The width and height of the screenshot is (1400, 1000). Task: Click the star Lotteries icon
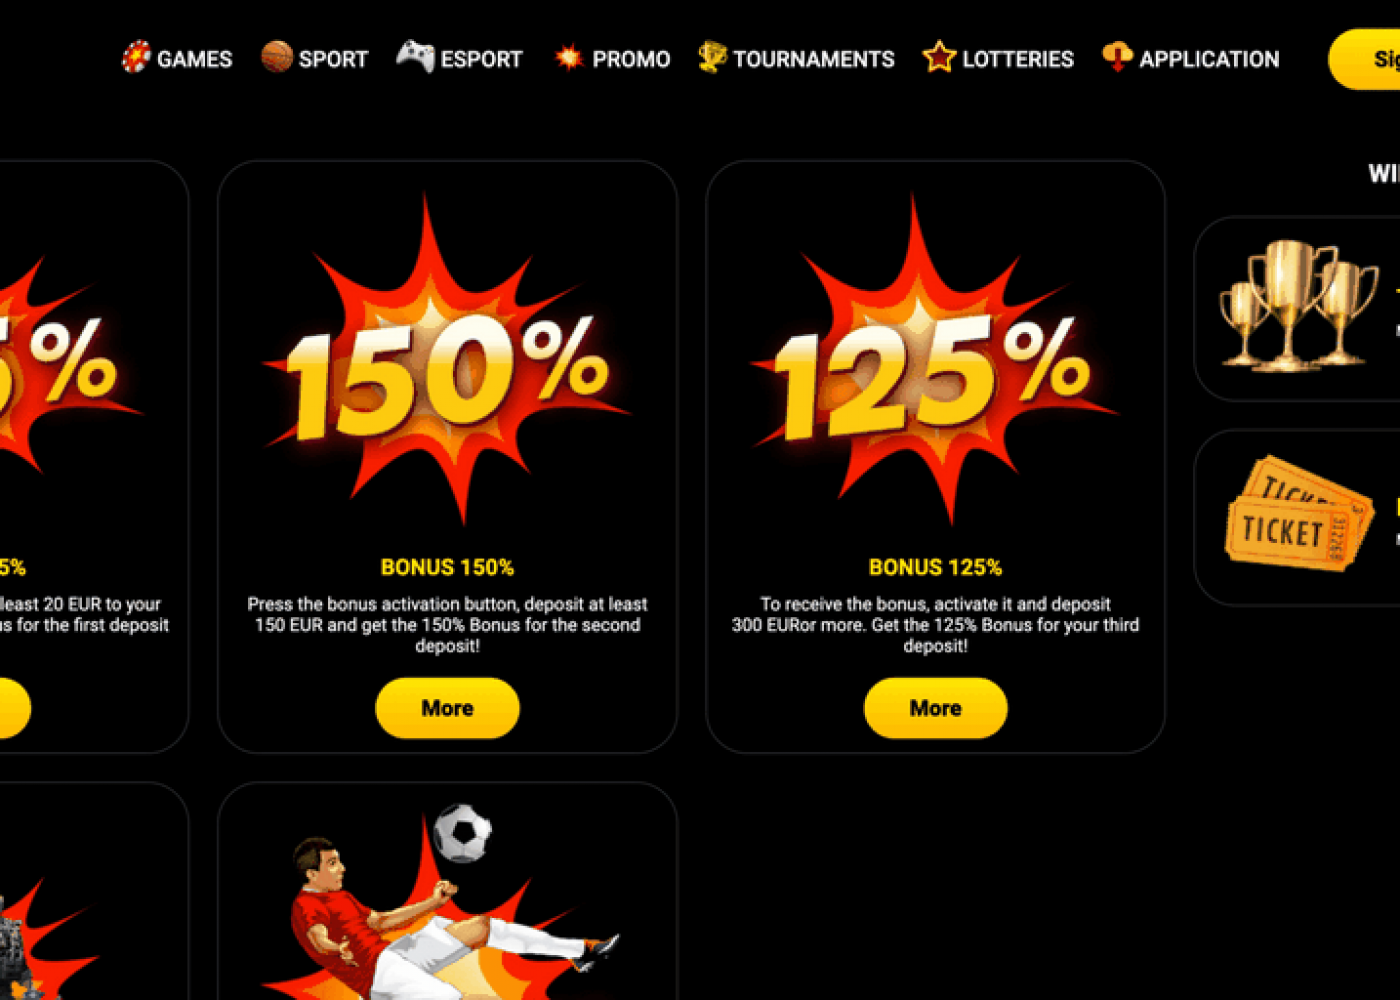[939, 57]
